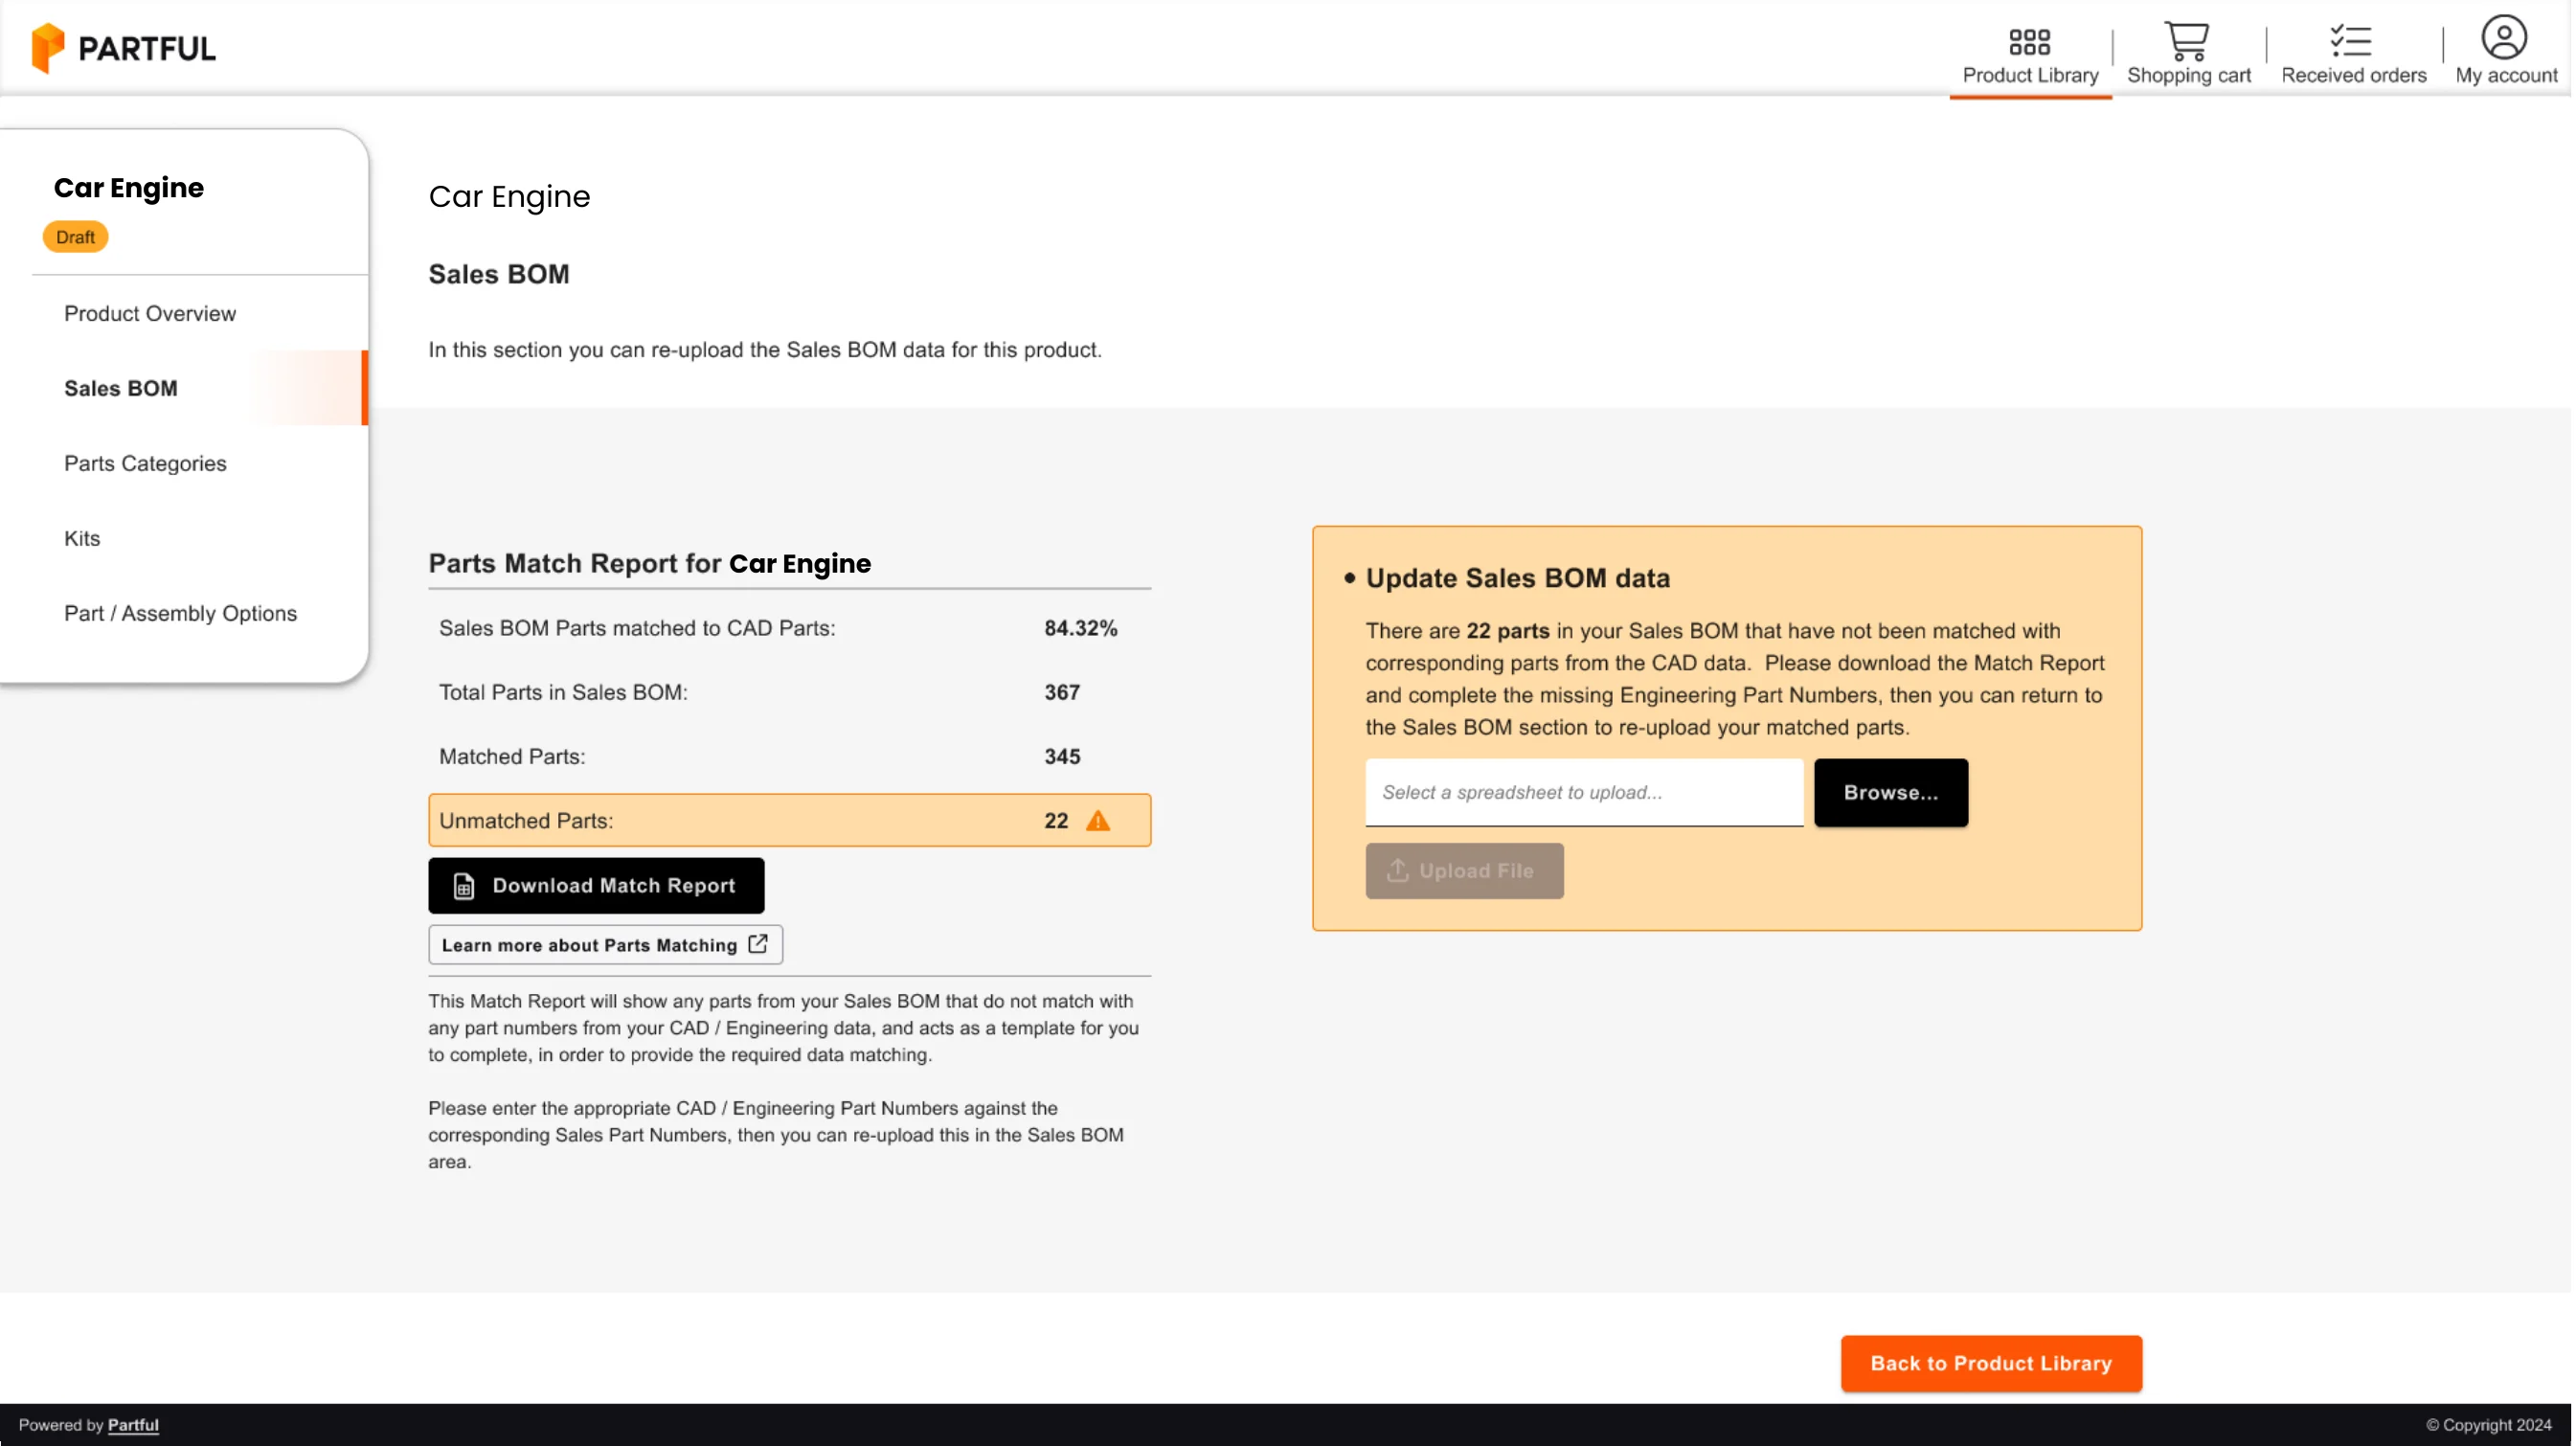Click the 84.32% matched value
2576x1446 pixels.
[x=1082, y=629]
